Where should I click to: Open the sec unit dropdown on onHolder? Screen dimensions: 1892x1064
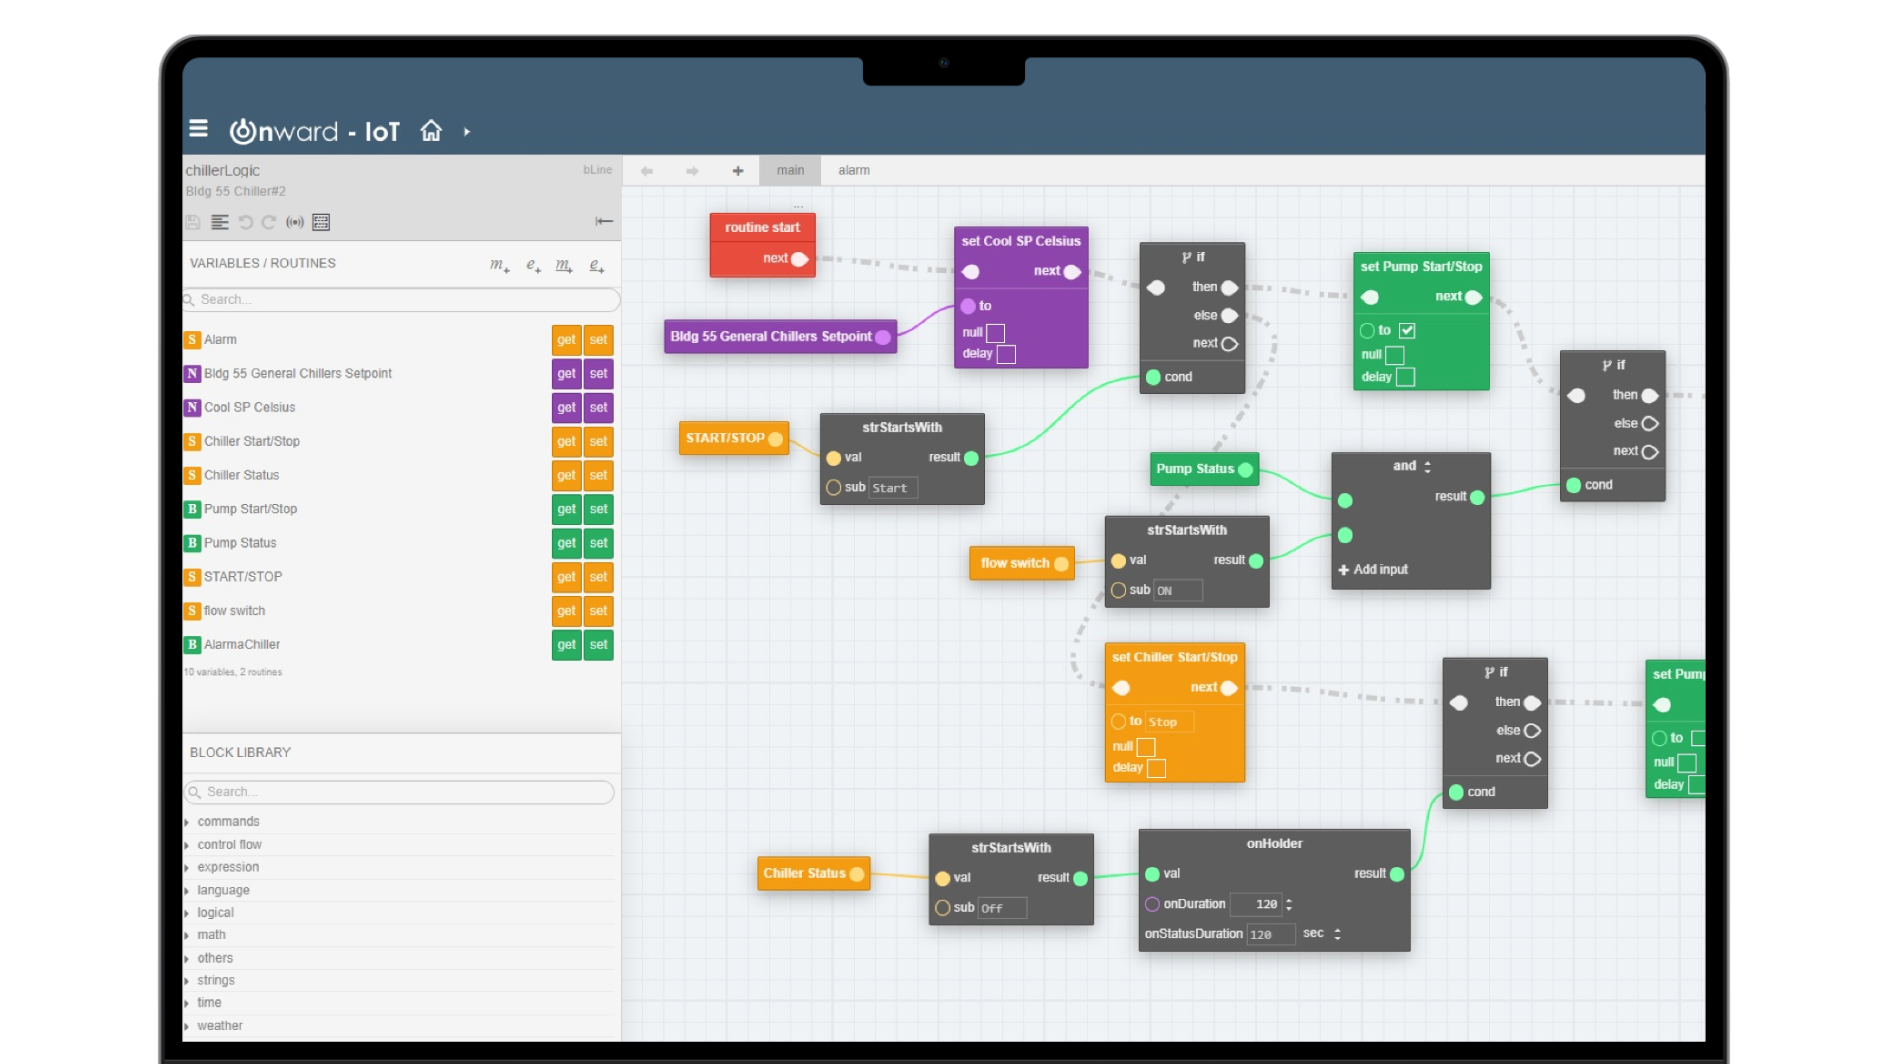pyautogui.click(x=1337, y=934)
